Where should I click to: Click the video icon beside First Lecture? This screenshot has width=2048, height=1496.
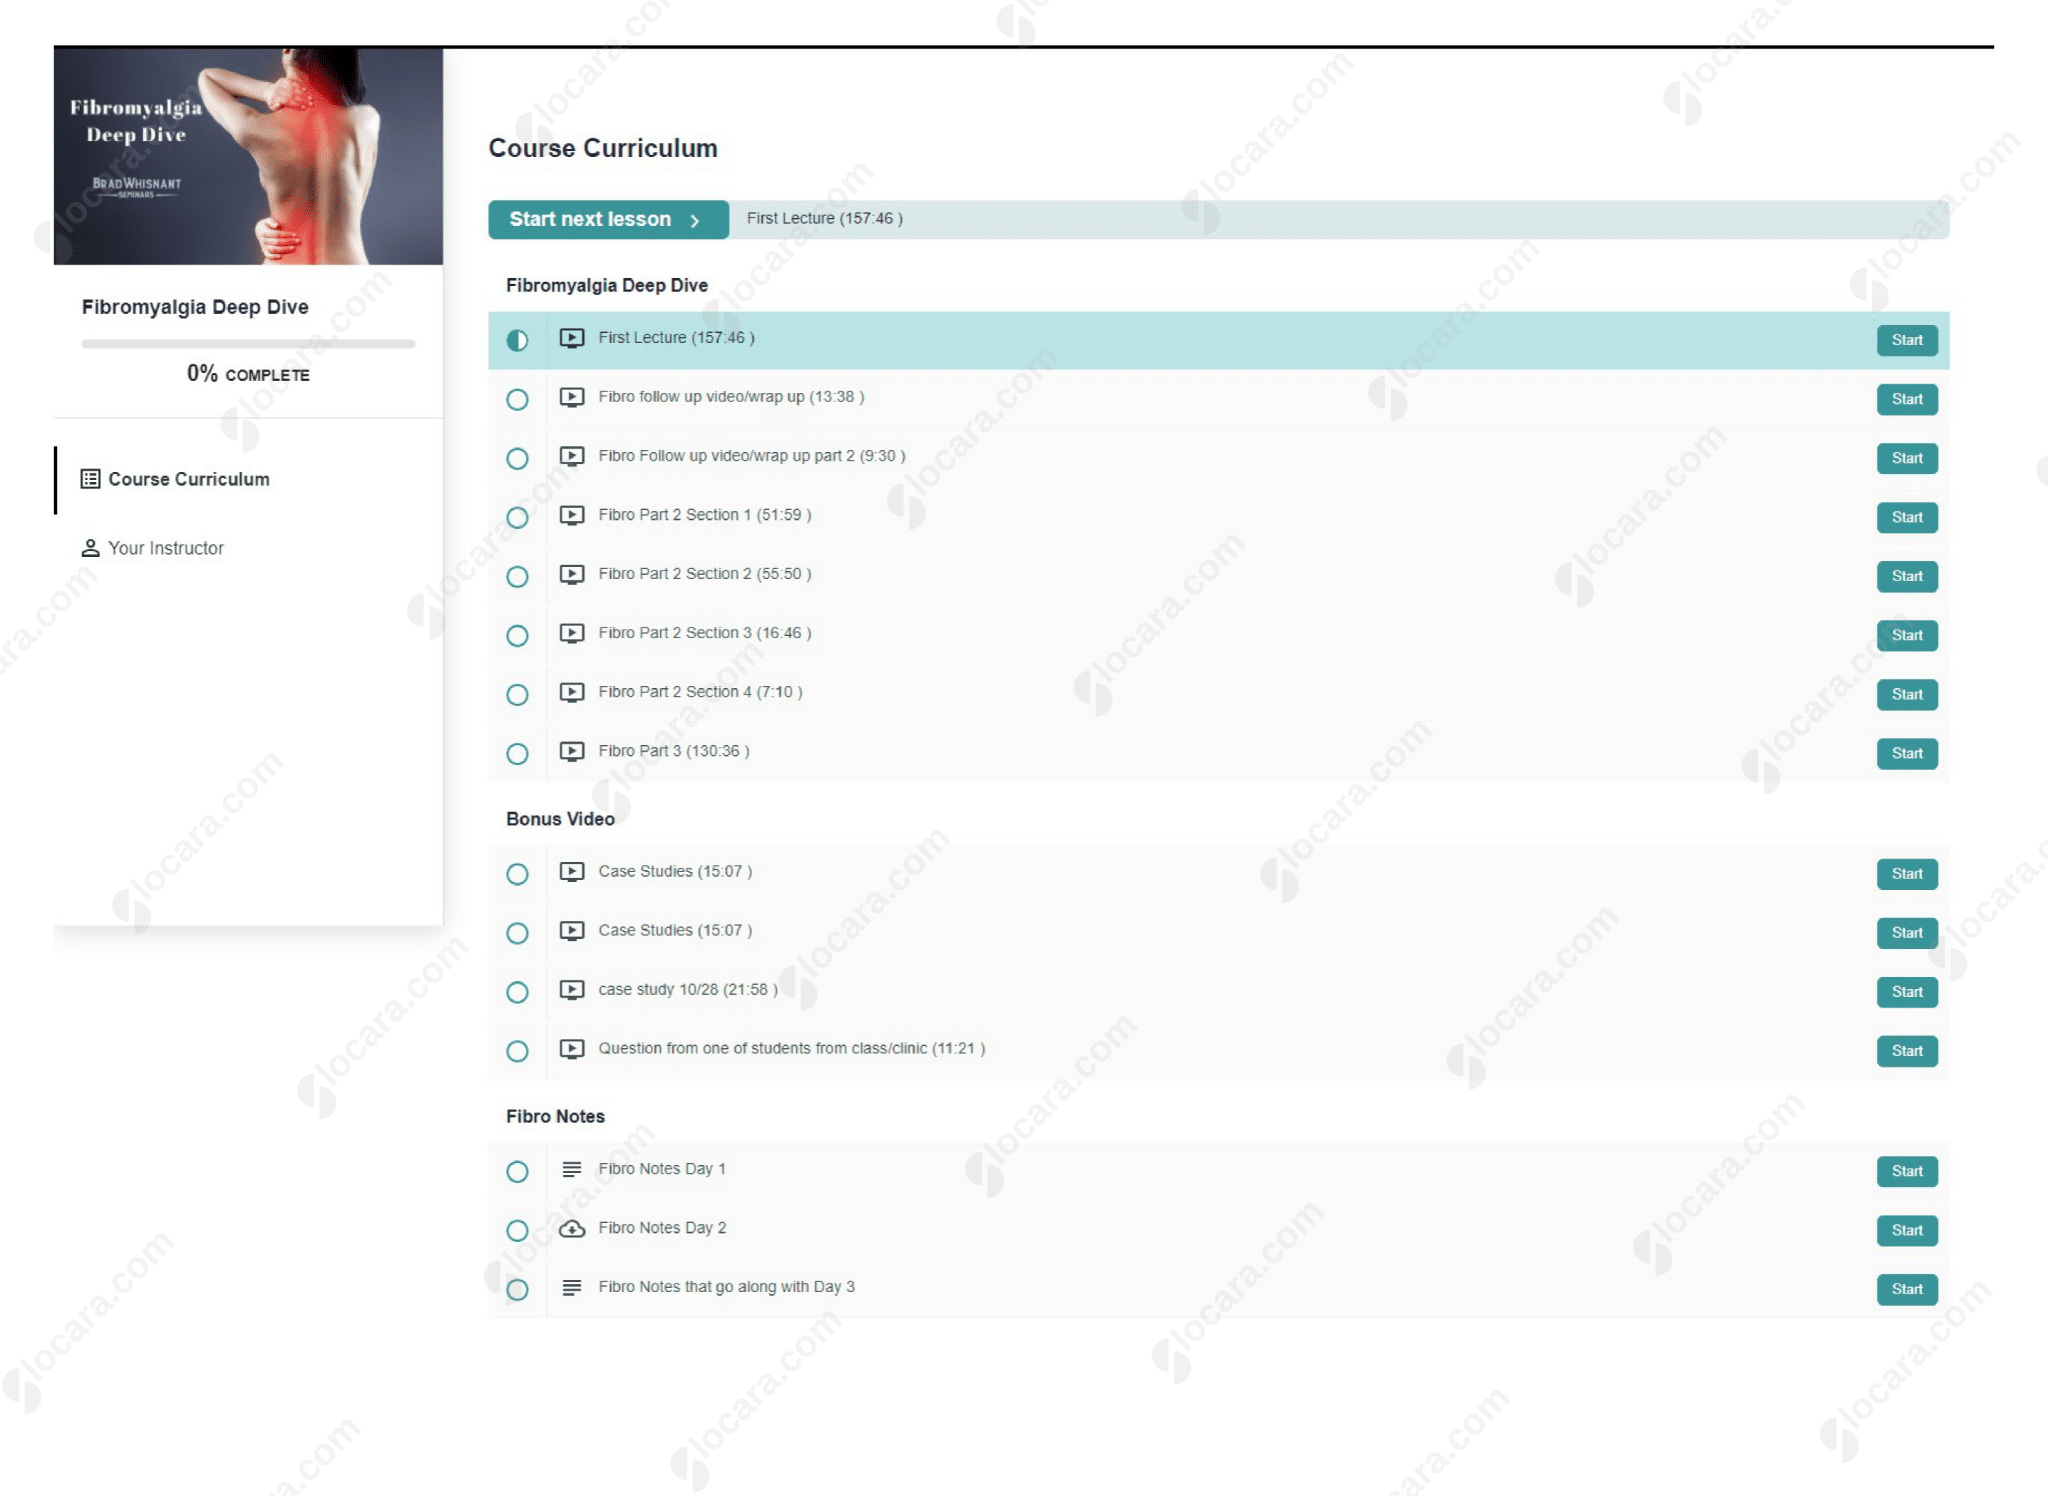[x=571, y=339]
